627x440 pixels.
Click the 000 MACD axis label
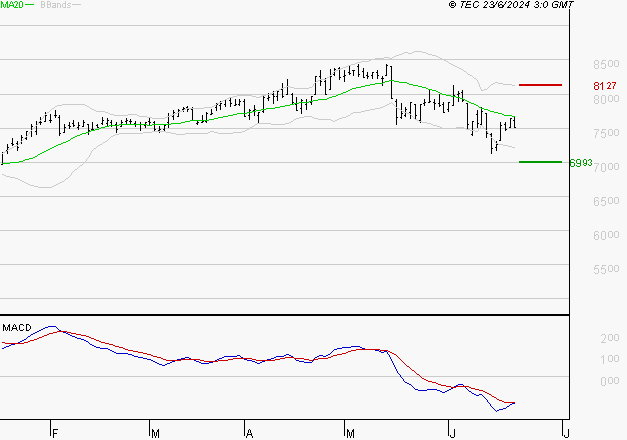point(610,381)
